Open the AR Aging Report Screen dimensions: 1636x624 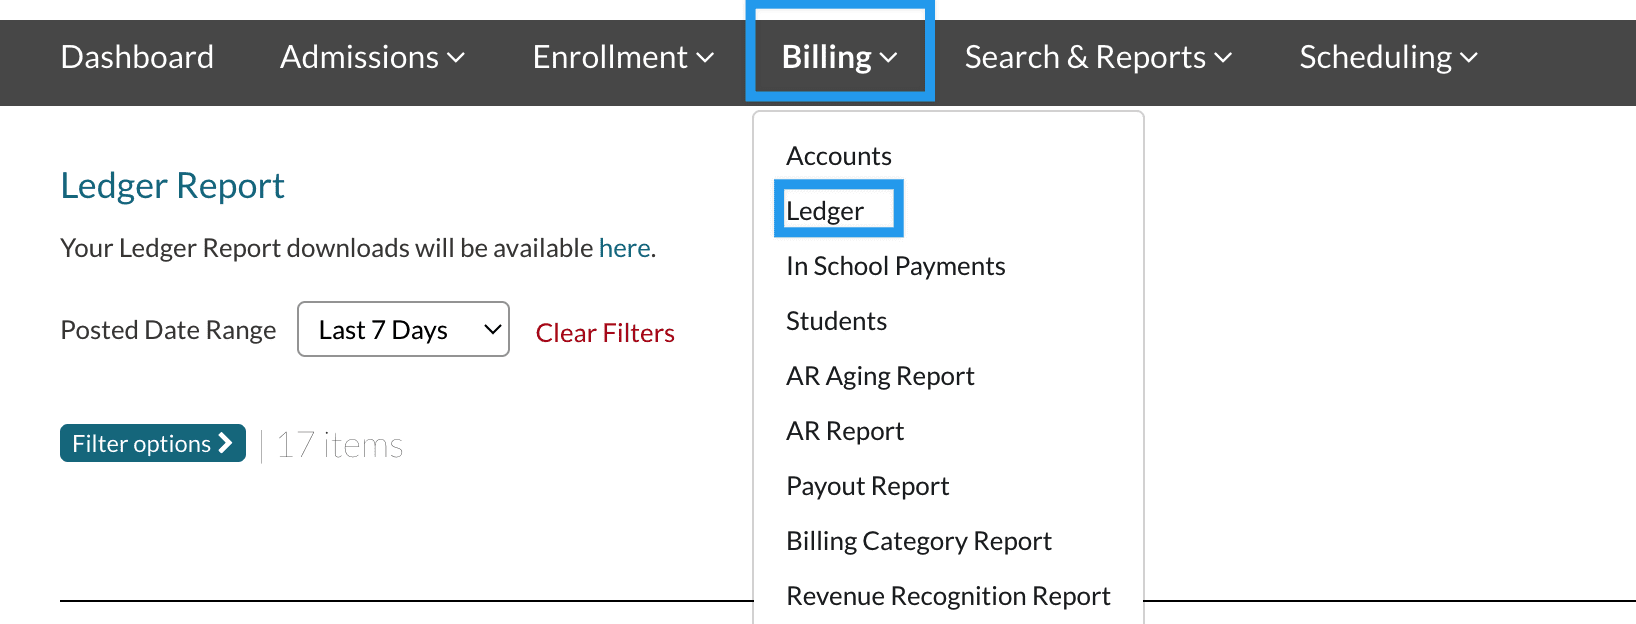point(880,376)
